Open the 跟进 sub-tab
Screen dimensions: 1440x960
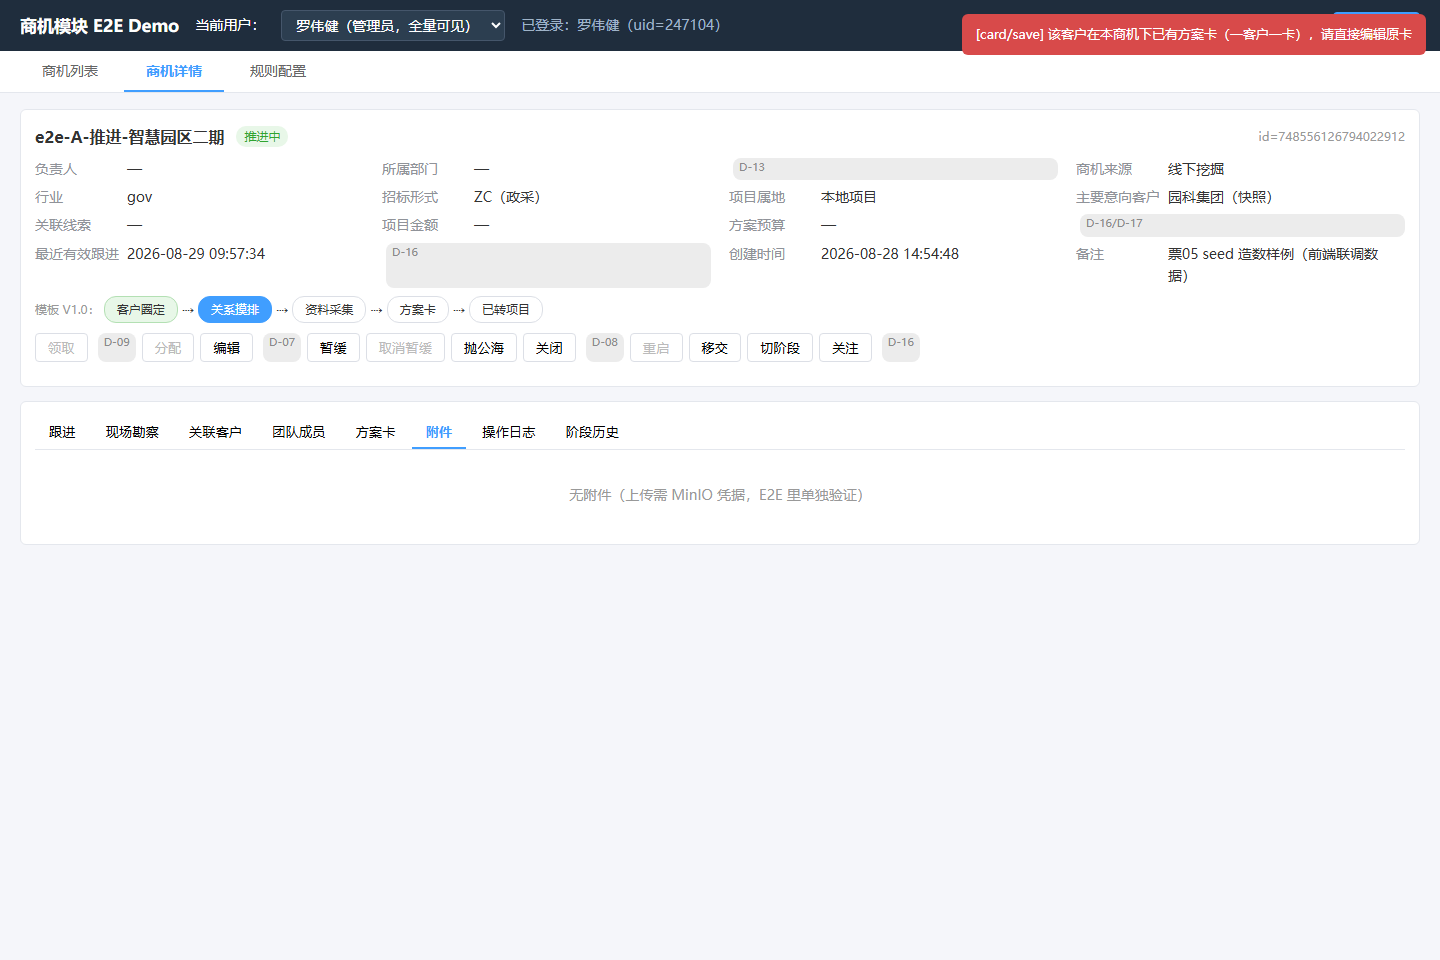tap(62, 432)
